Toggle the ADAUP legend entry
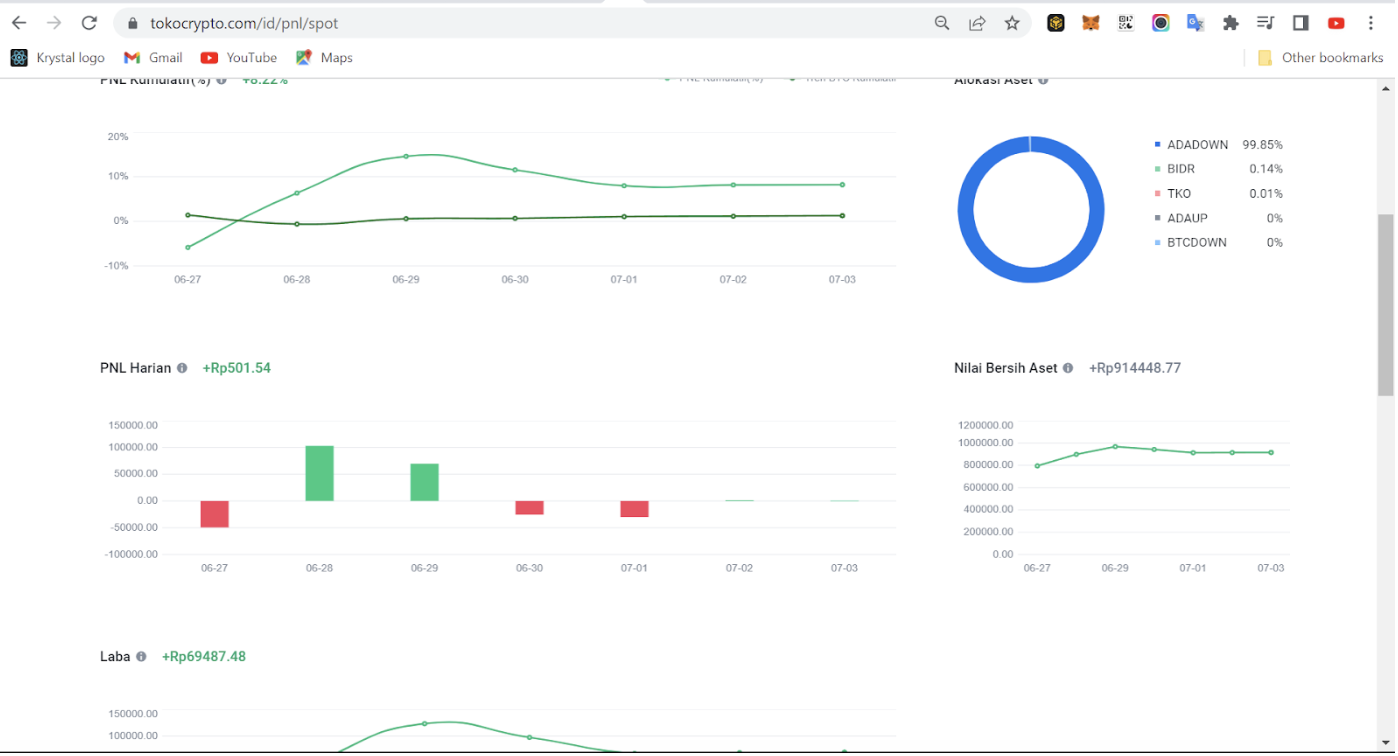This screenshot has width=1398, height=756. tap(1181, 218)
